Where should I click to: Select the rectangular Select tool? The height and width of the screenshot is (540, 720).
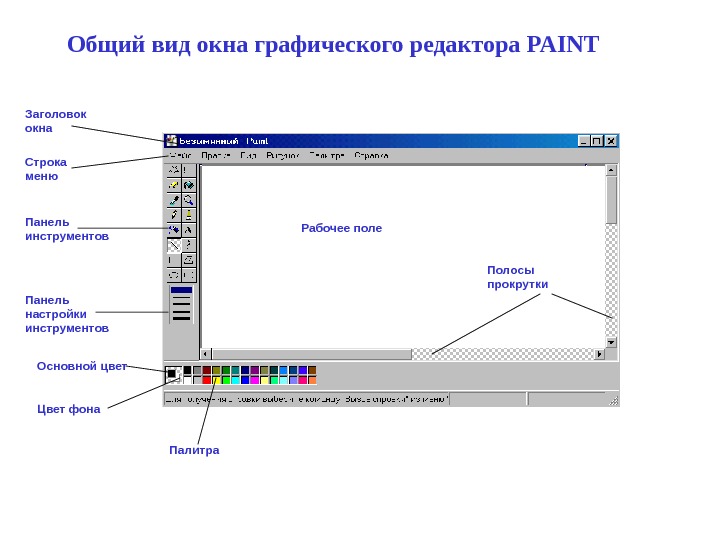point(189,170)
